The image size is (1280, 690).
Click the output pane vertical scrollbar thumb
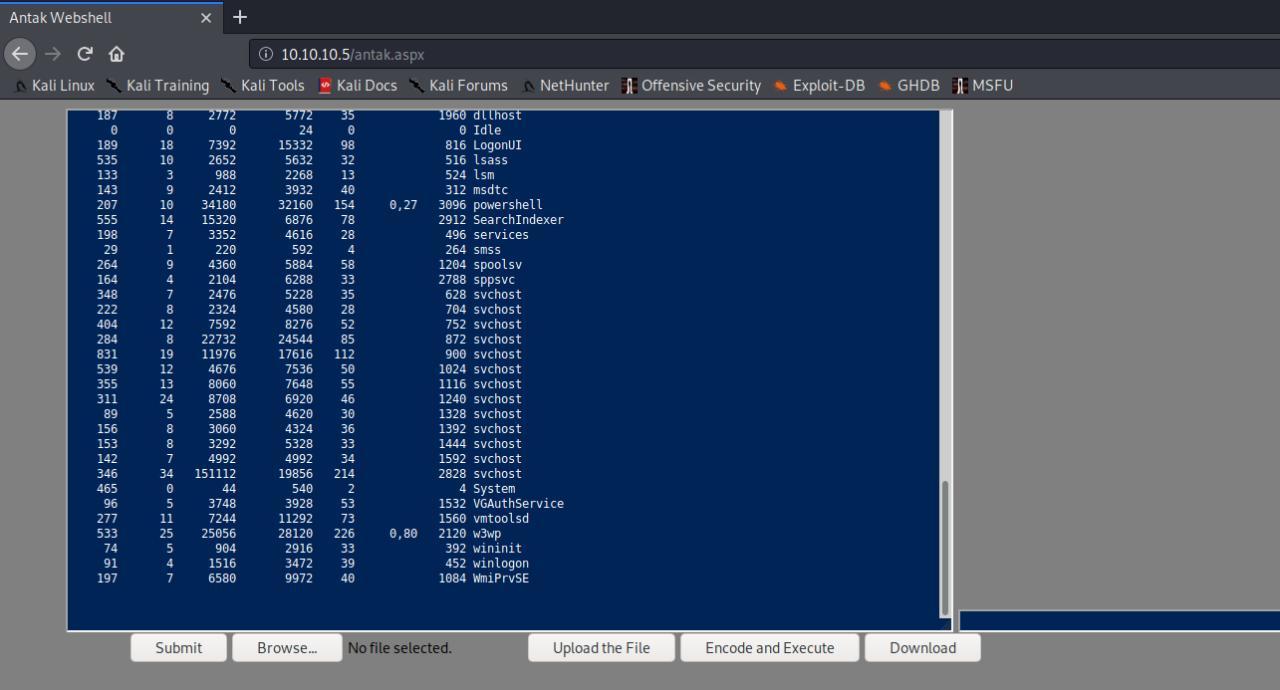click(x=945, y=548)
